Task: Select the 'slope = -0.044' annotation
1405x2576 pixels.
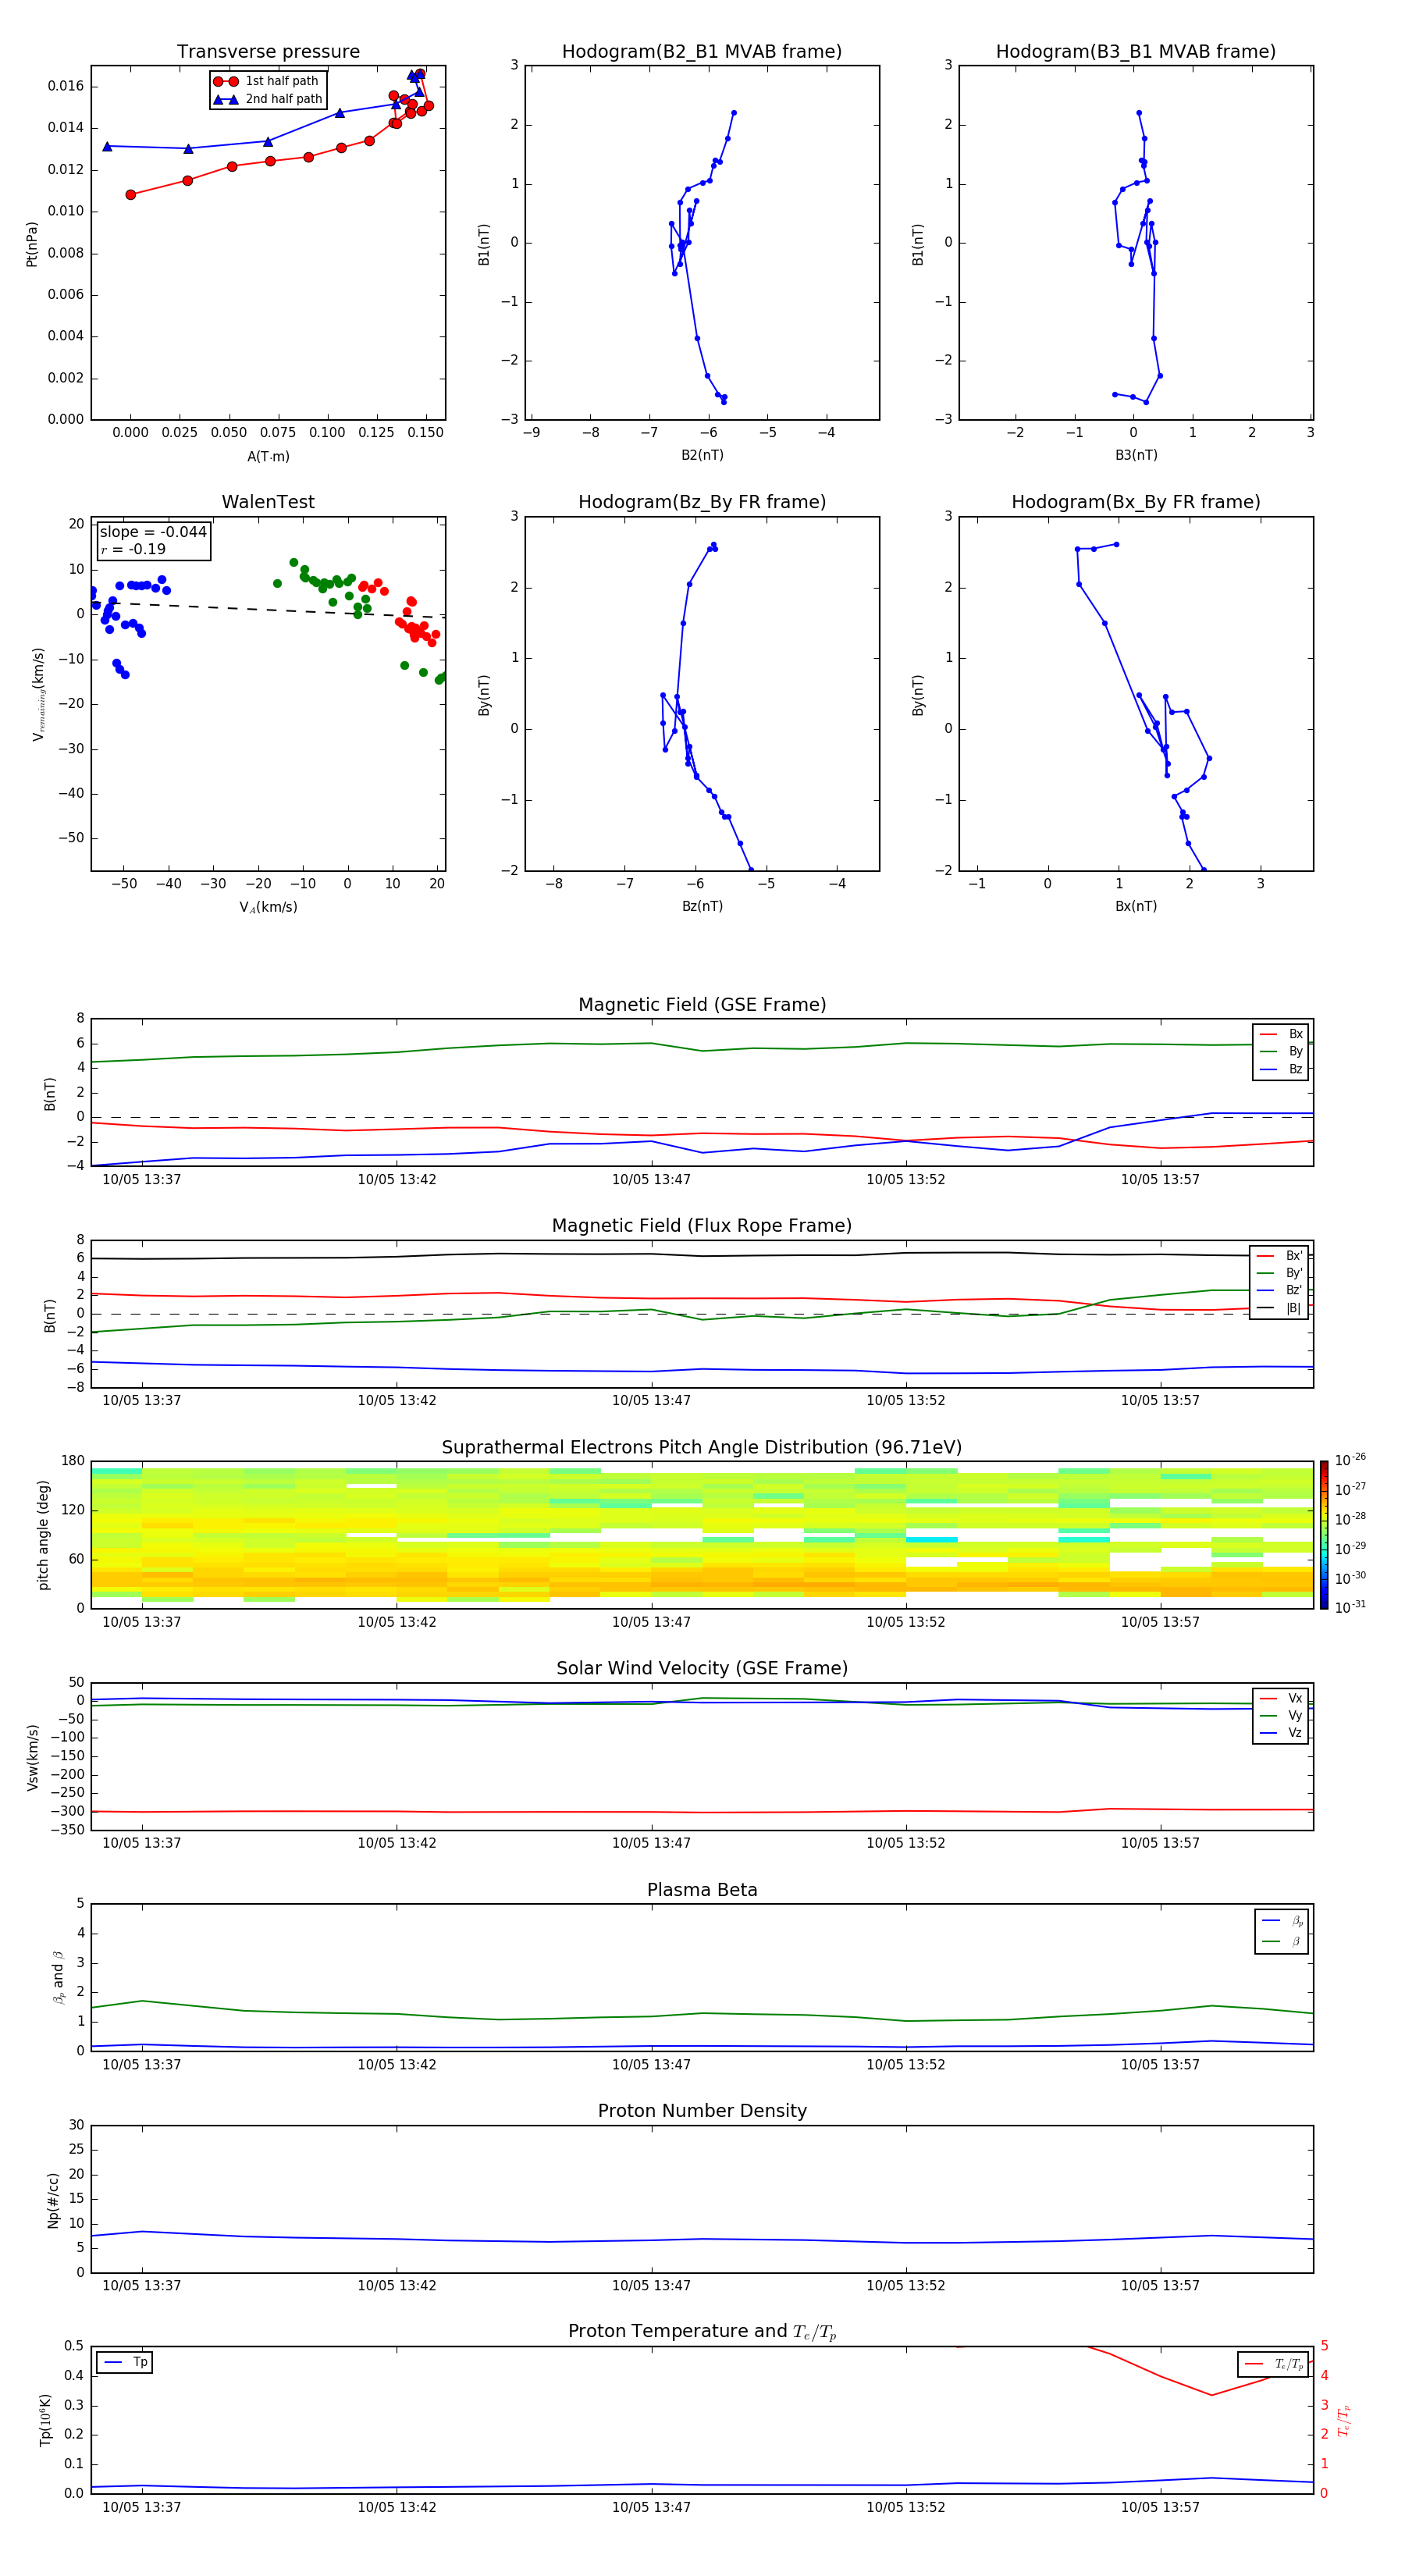Action: [153, 532]
